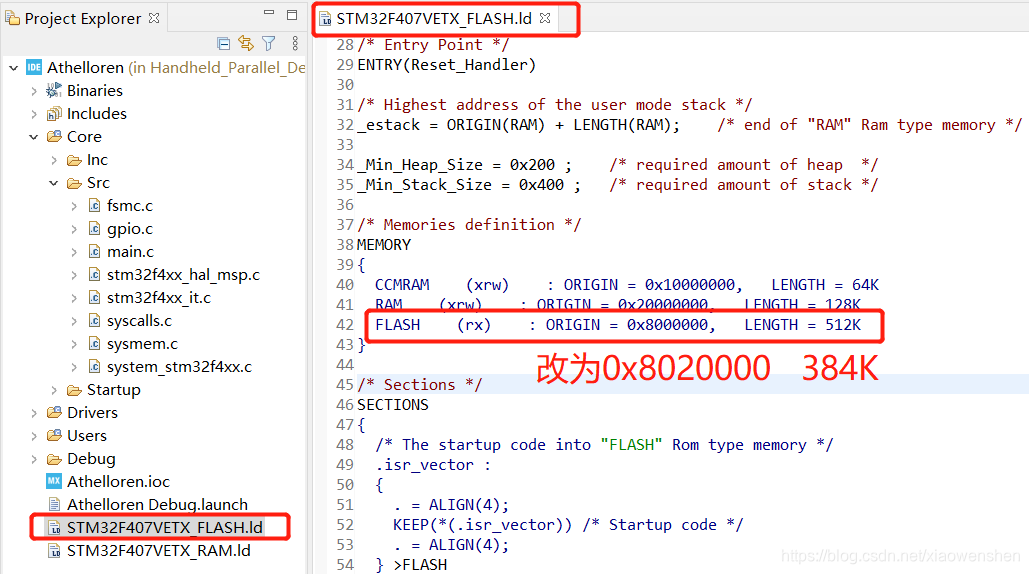Image resolution: width=1029 pixels, height=574 pixels.
Task: Expand the Inc folder
Action: tap(54, 160)
